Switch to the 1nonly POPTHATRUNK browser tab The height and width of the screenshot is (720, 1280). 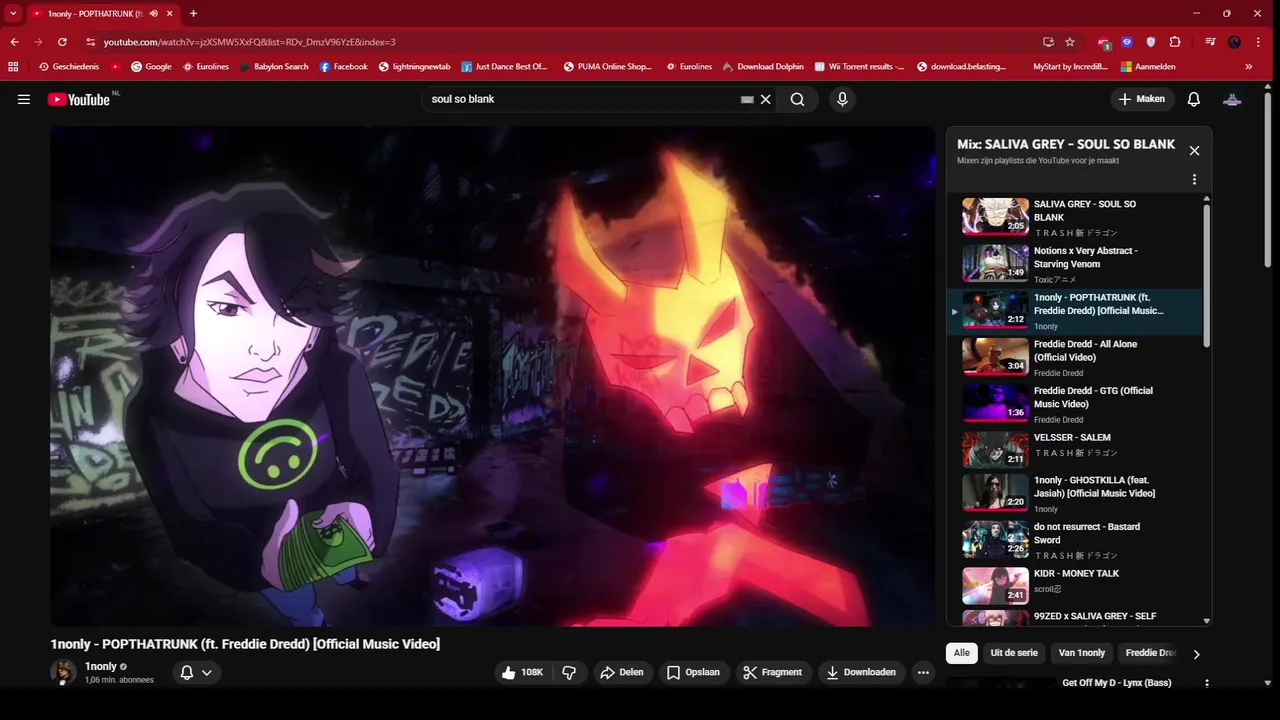click(103, 13)
